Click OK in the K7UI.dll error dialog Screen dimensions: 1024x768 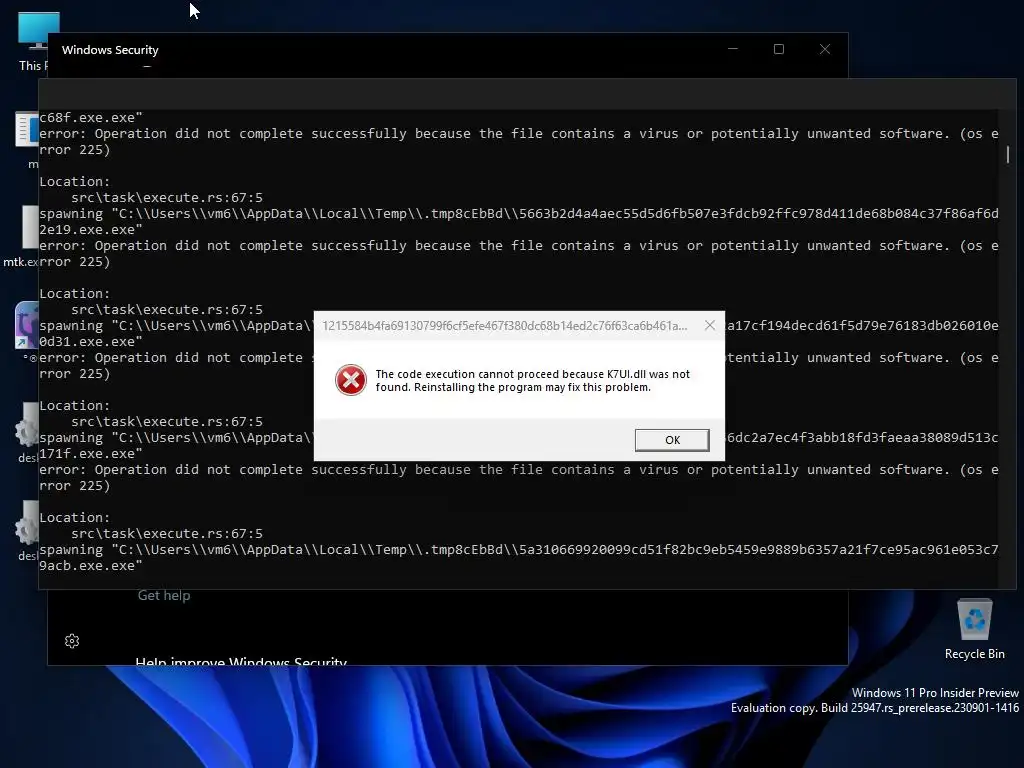click(672, 440)
